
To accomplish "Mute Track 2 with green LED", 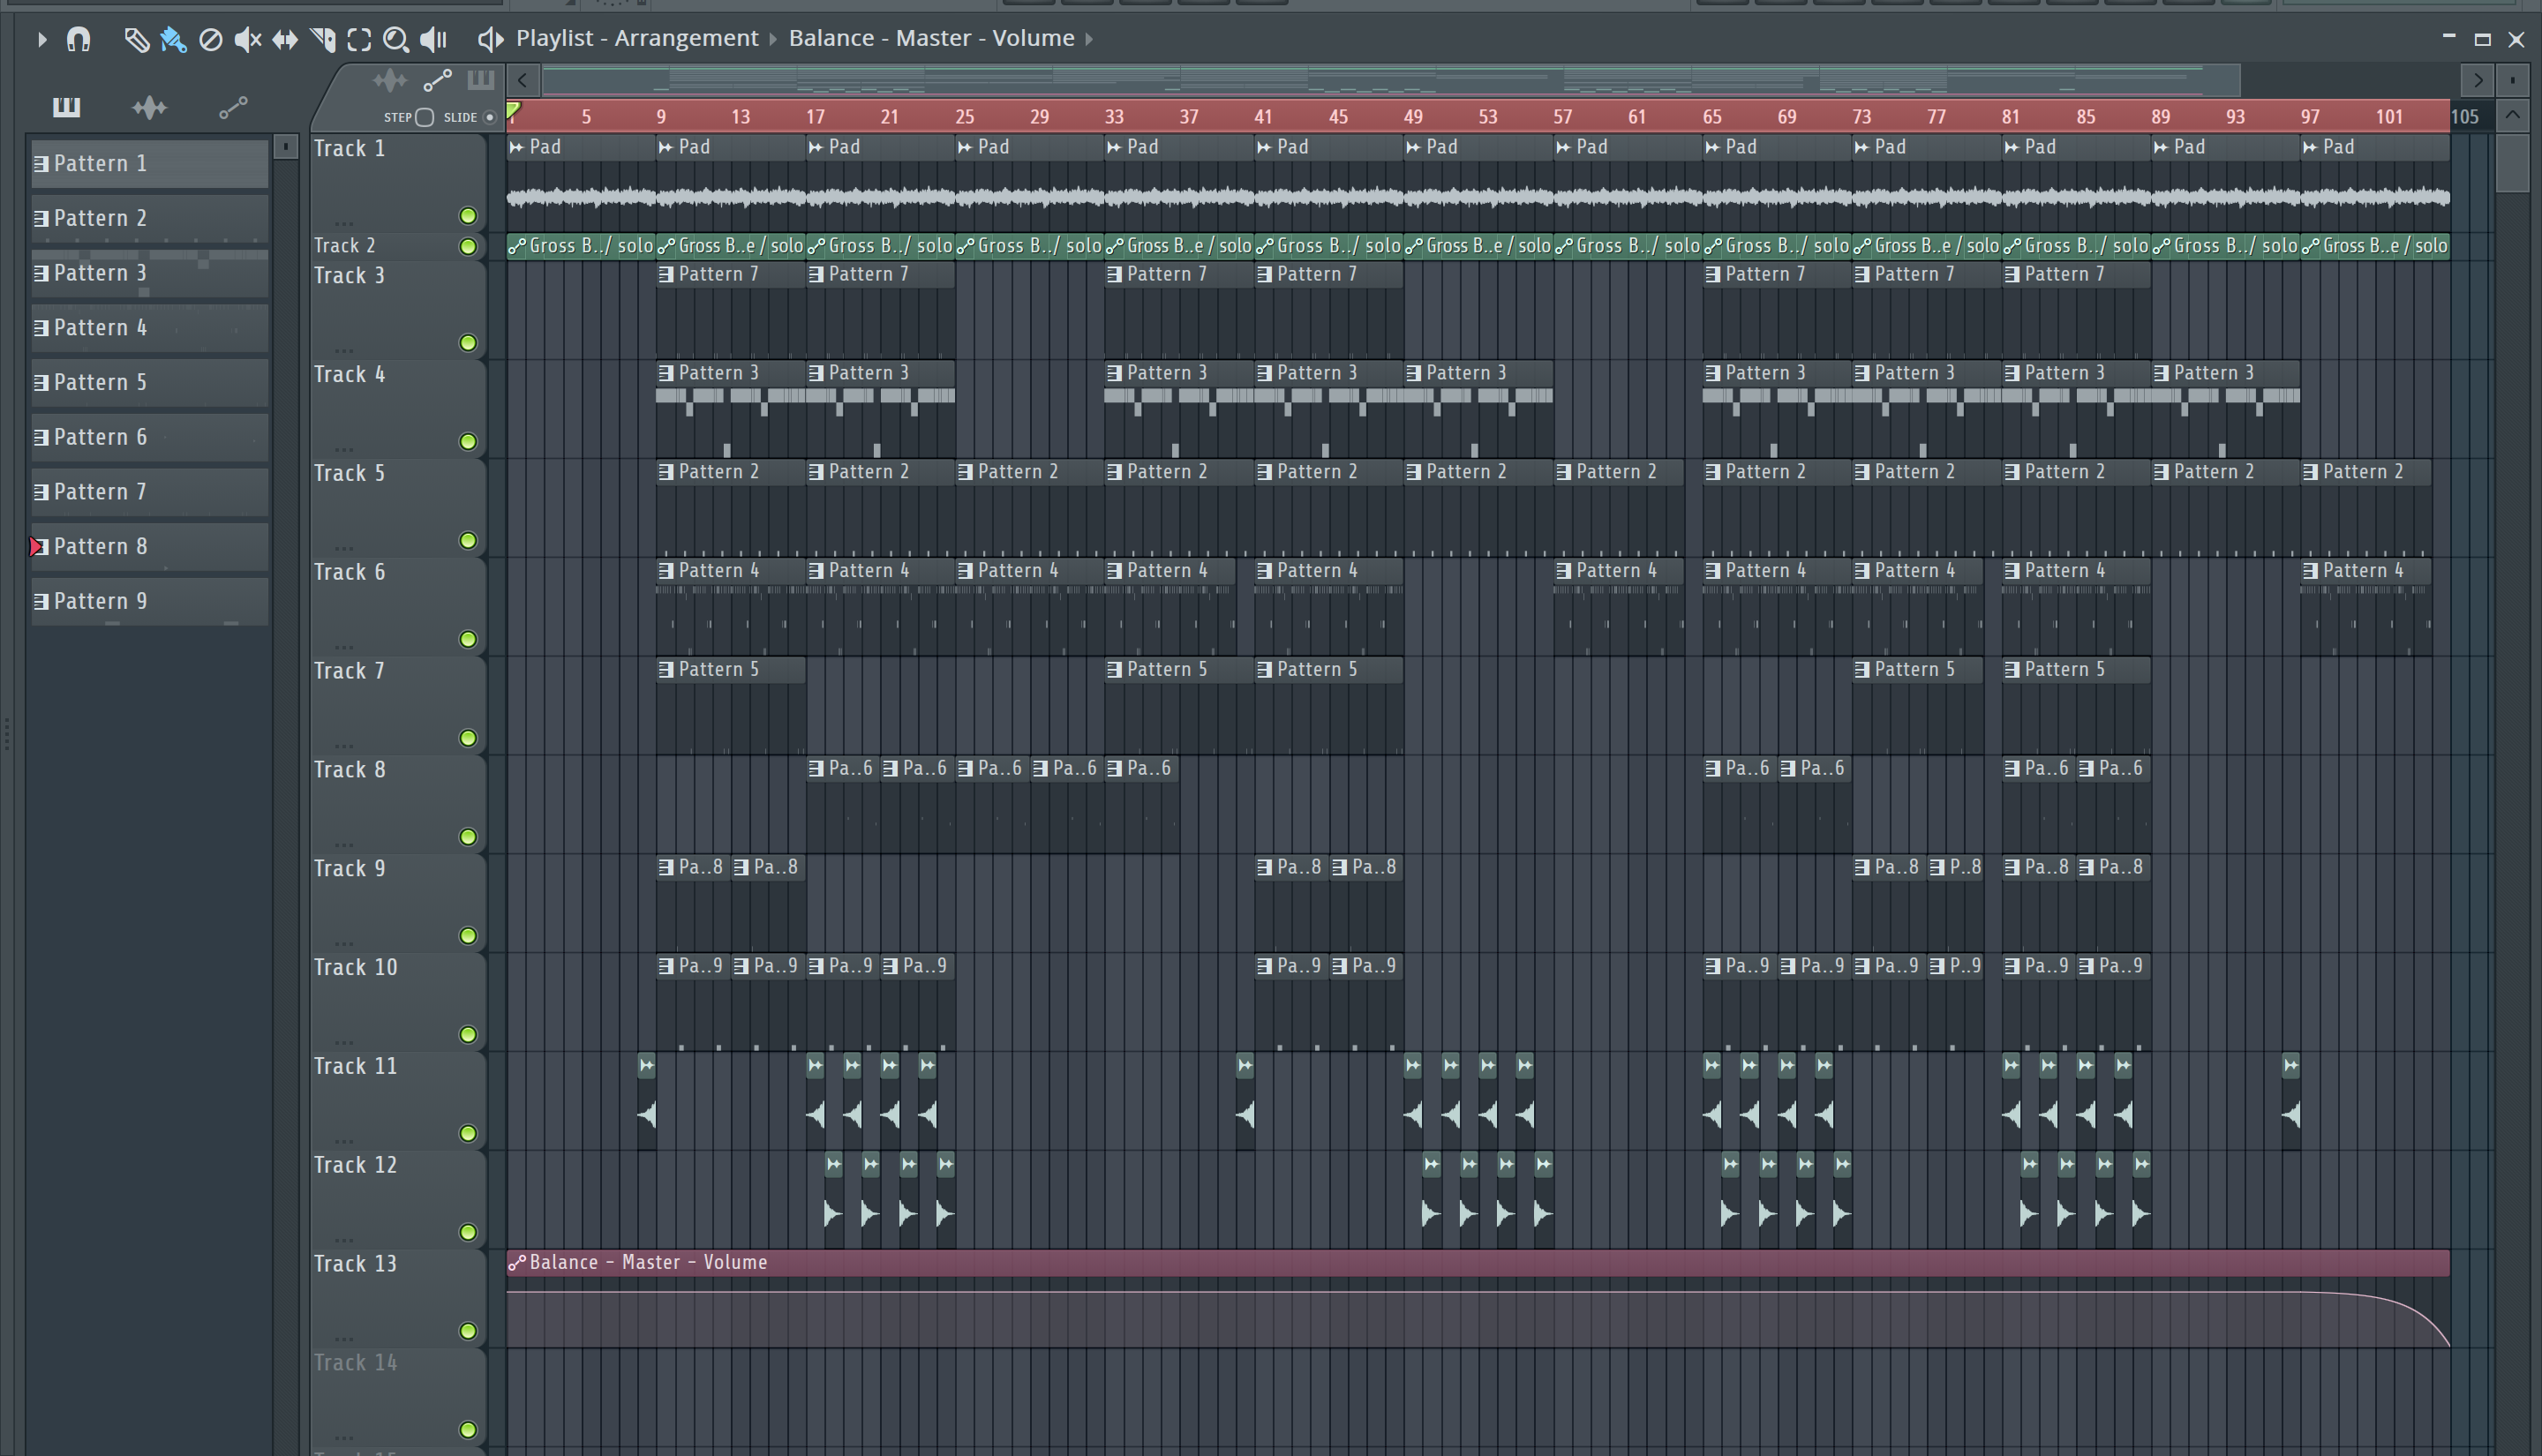I will coord(467,246).
